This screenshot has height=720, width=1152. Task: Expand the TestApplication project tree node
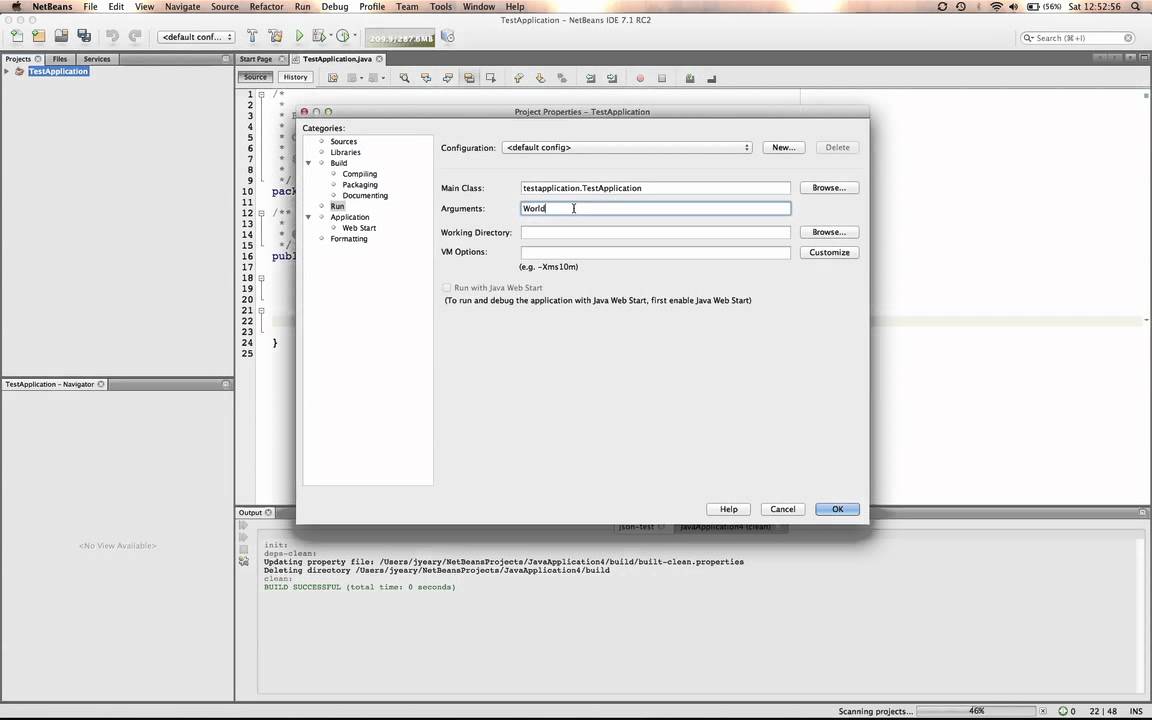[x=7, y=71]
